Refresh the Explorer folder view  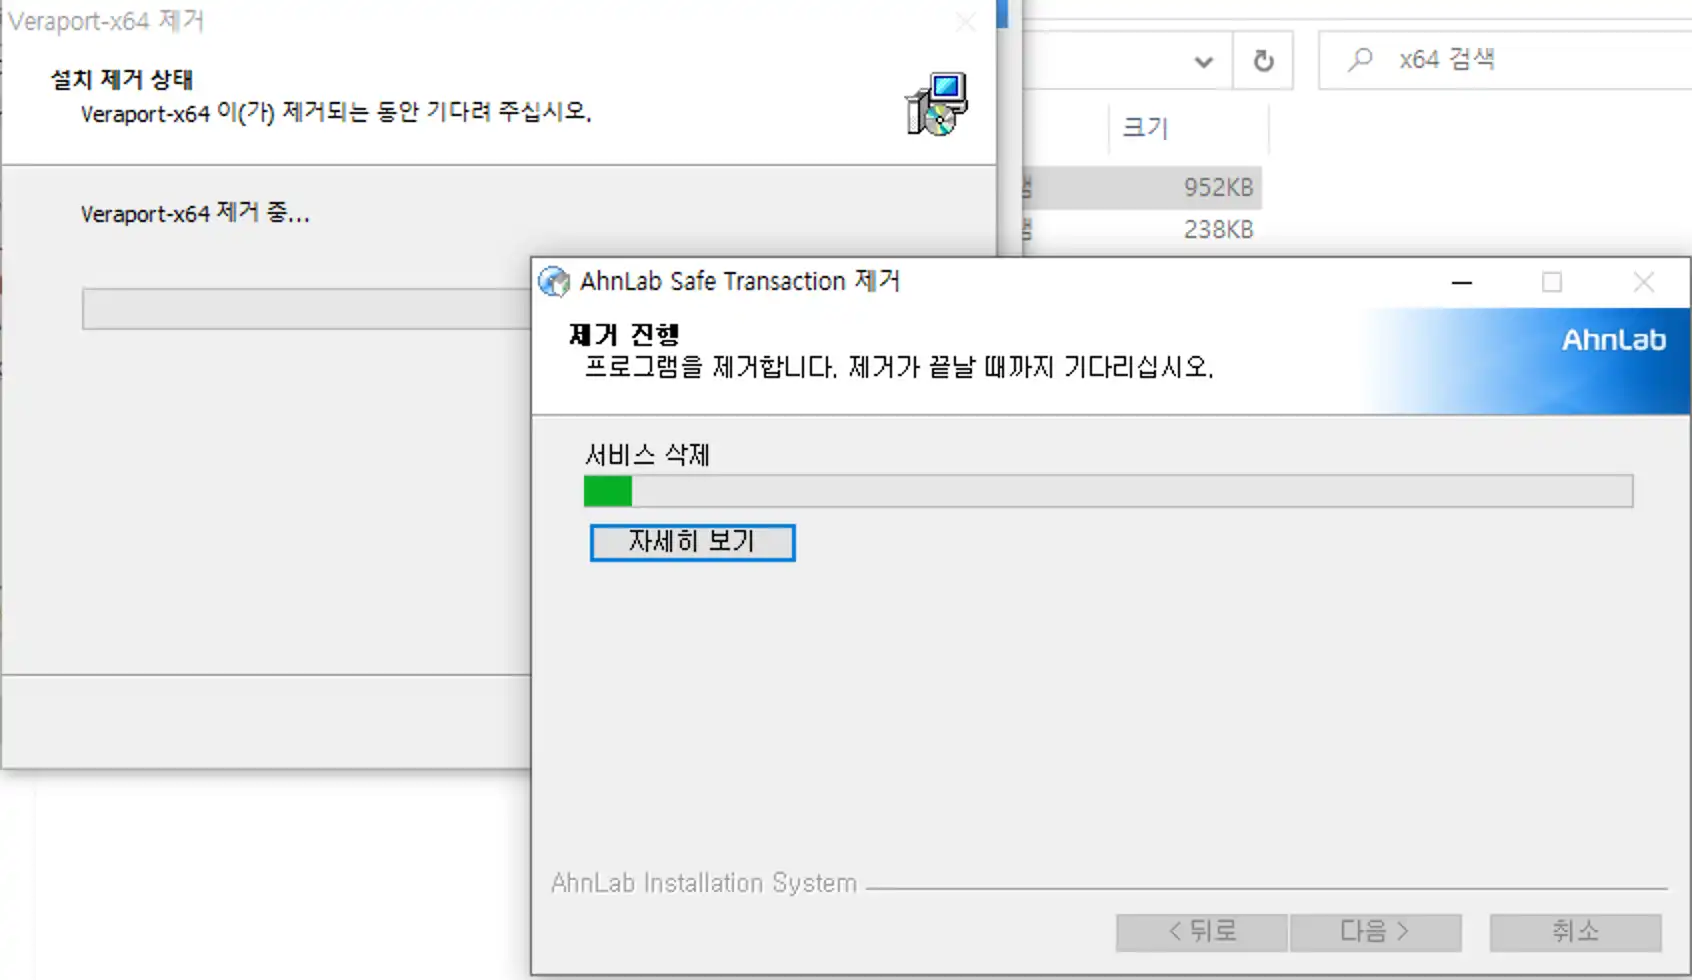tap(1263, 61)
